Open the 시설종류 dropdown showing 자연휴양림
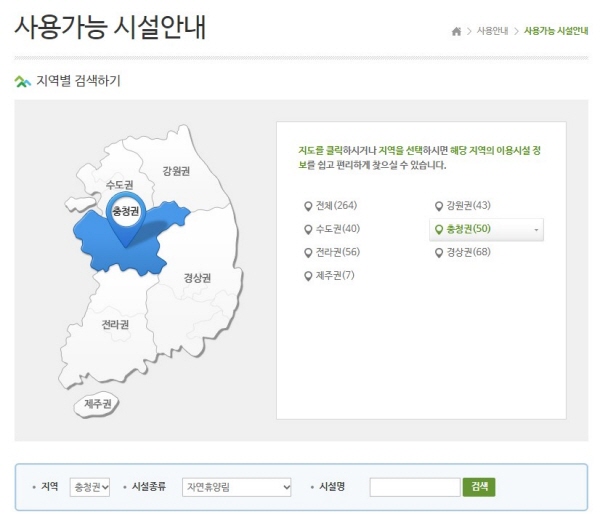 click(236, 487)
